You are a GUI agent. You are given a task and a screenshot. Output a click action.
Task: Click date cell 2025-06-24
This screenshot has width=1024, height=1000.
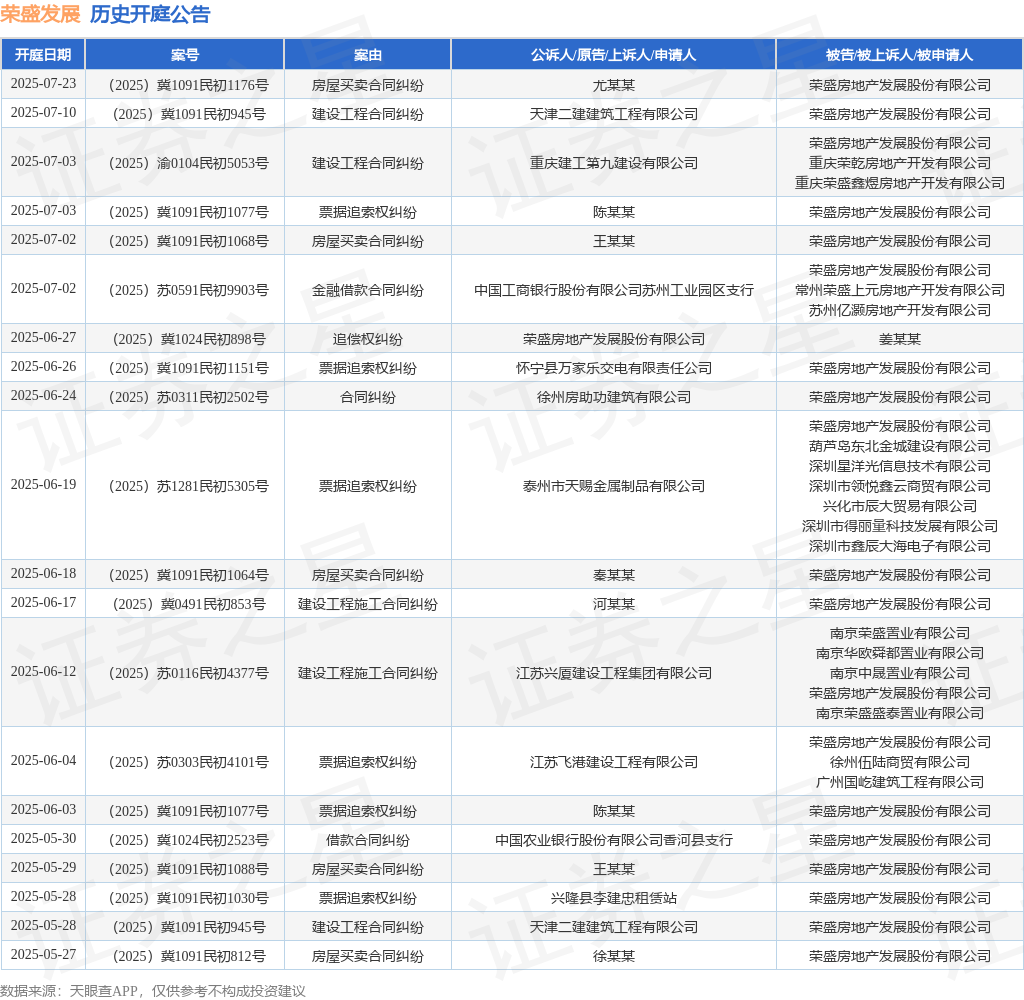click(x=43, y=396)
